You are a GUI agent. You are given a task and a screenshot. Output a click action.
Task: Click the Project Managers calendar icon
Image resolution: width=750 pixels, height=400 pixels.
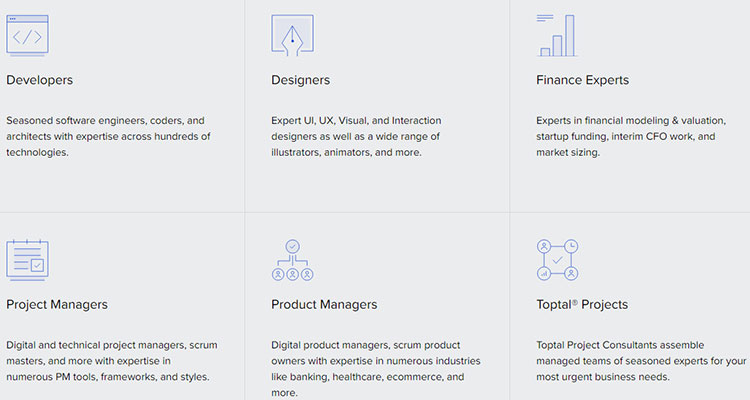tap(27, 260)
